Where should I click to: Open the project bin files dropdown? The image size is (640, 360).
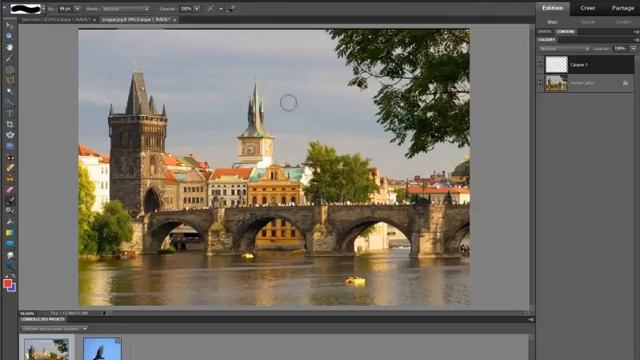click(x=54, y=329)
